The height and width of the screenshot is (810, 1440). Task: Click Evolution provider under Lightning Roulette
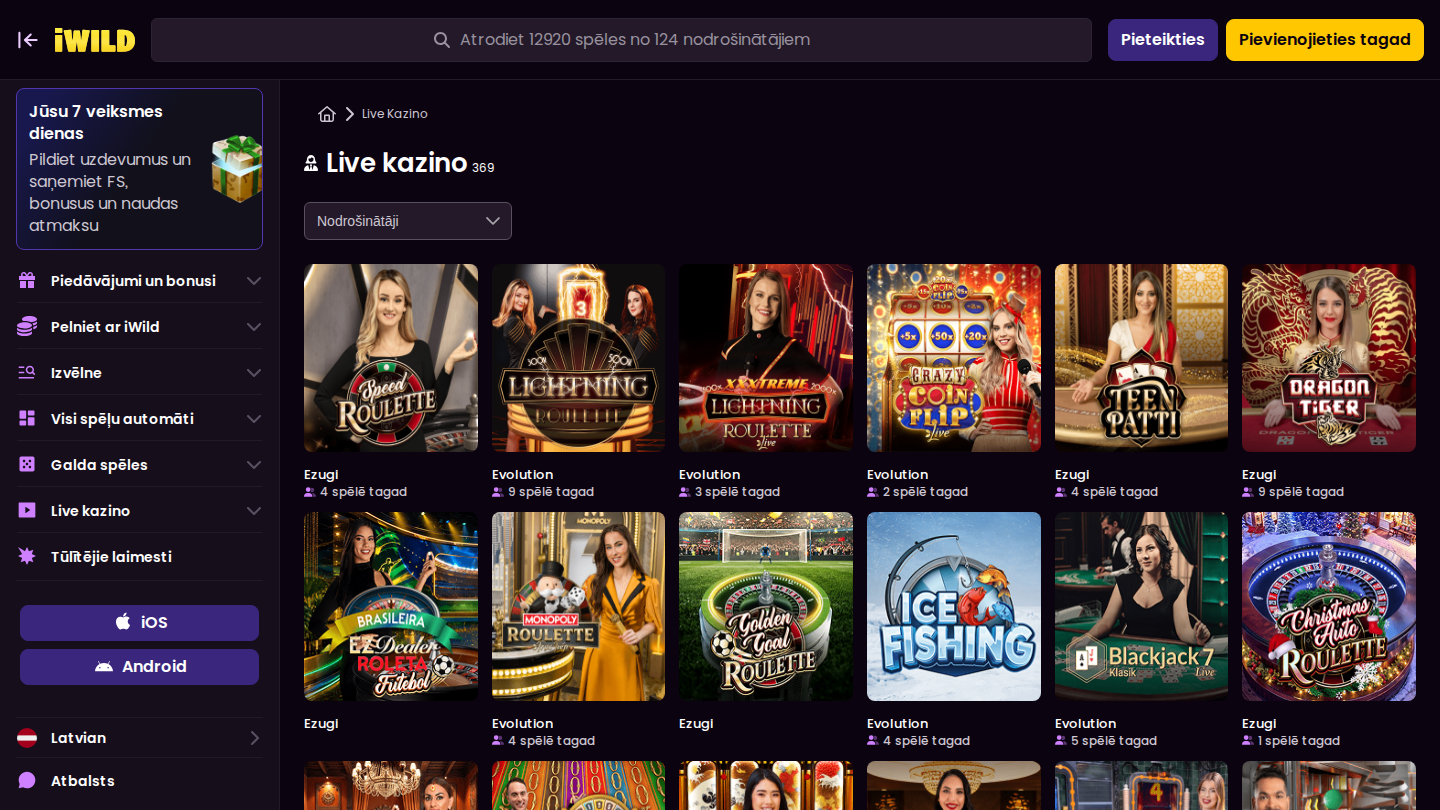[522, 475]
